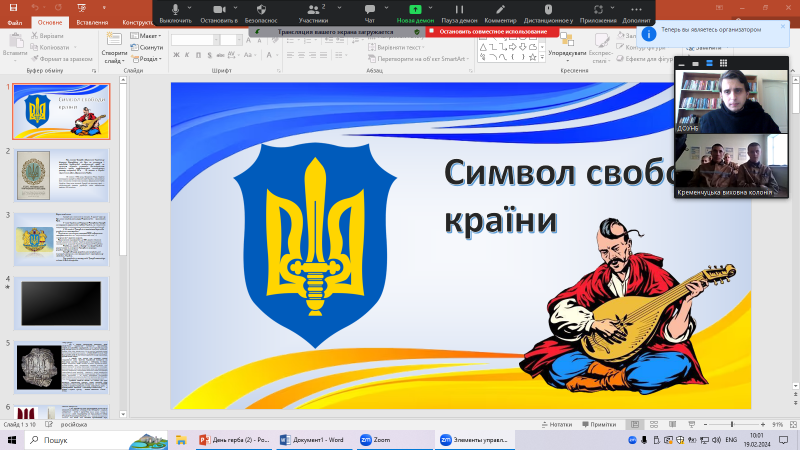The image size is (800, 450).
Task: Expand Zoom participants options arrow
Action: coord(339,8)
